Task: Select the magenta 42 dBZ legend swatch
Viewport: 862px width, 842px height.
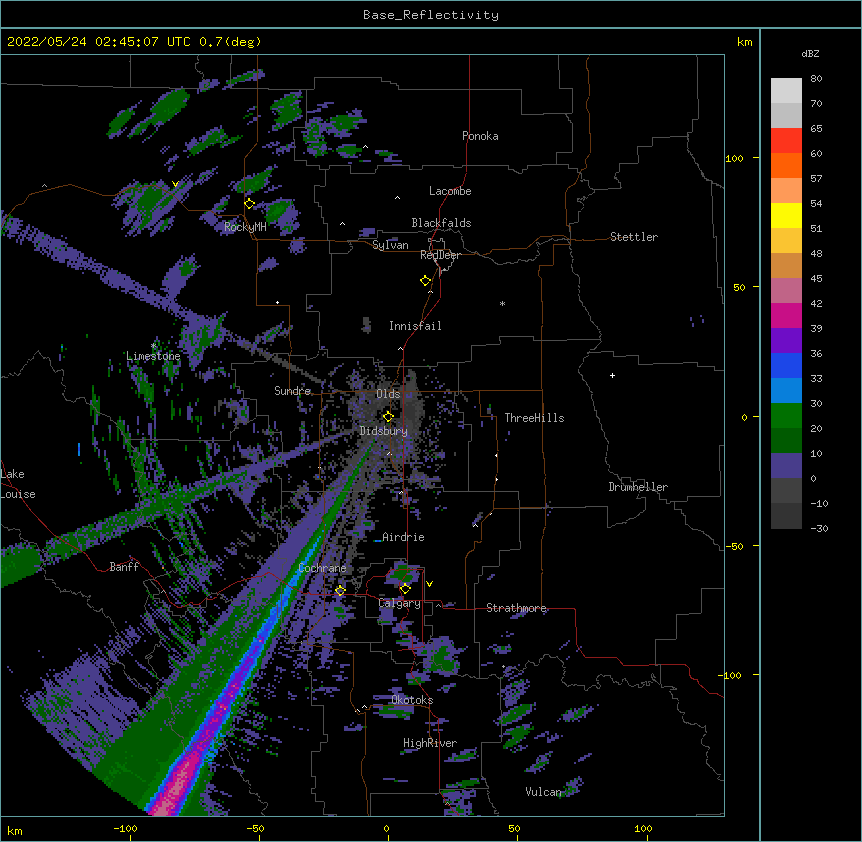Action: click(786, 315)
